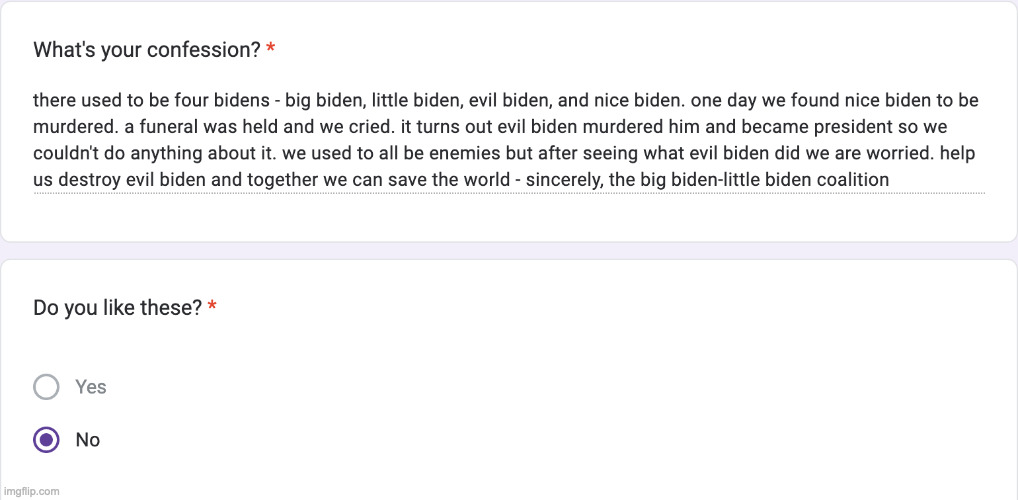This screenshot has height=500, width=1018.
Task: Focus the confession answer text field
Action: point(508,140)
